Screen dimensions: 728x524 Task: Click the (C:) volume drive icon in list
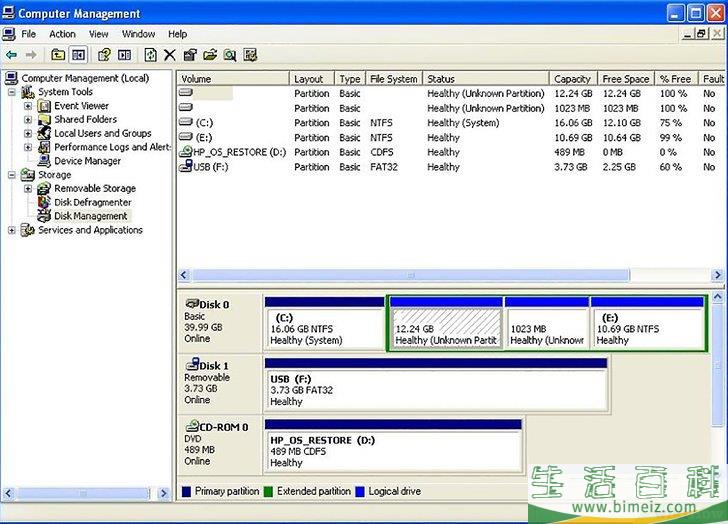(x=186, y=122)
